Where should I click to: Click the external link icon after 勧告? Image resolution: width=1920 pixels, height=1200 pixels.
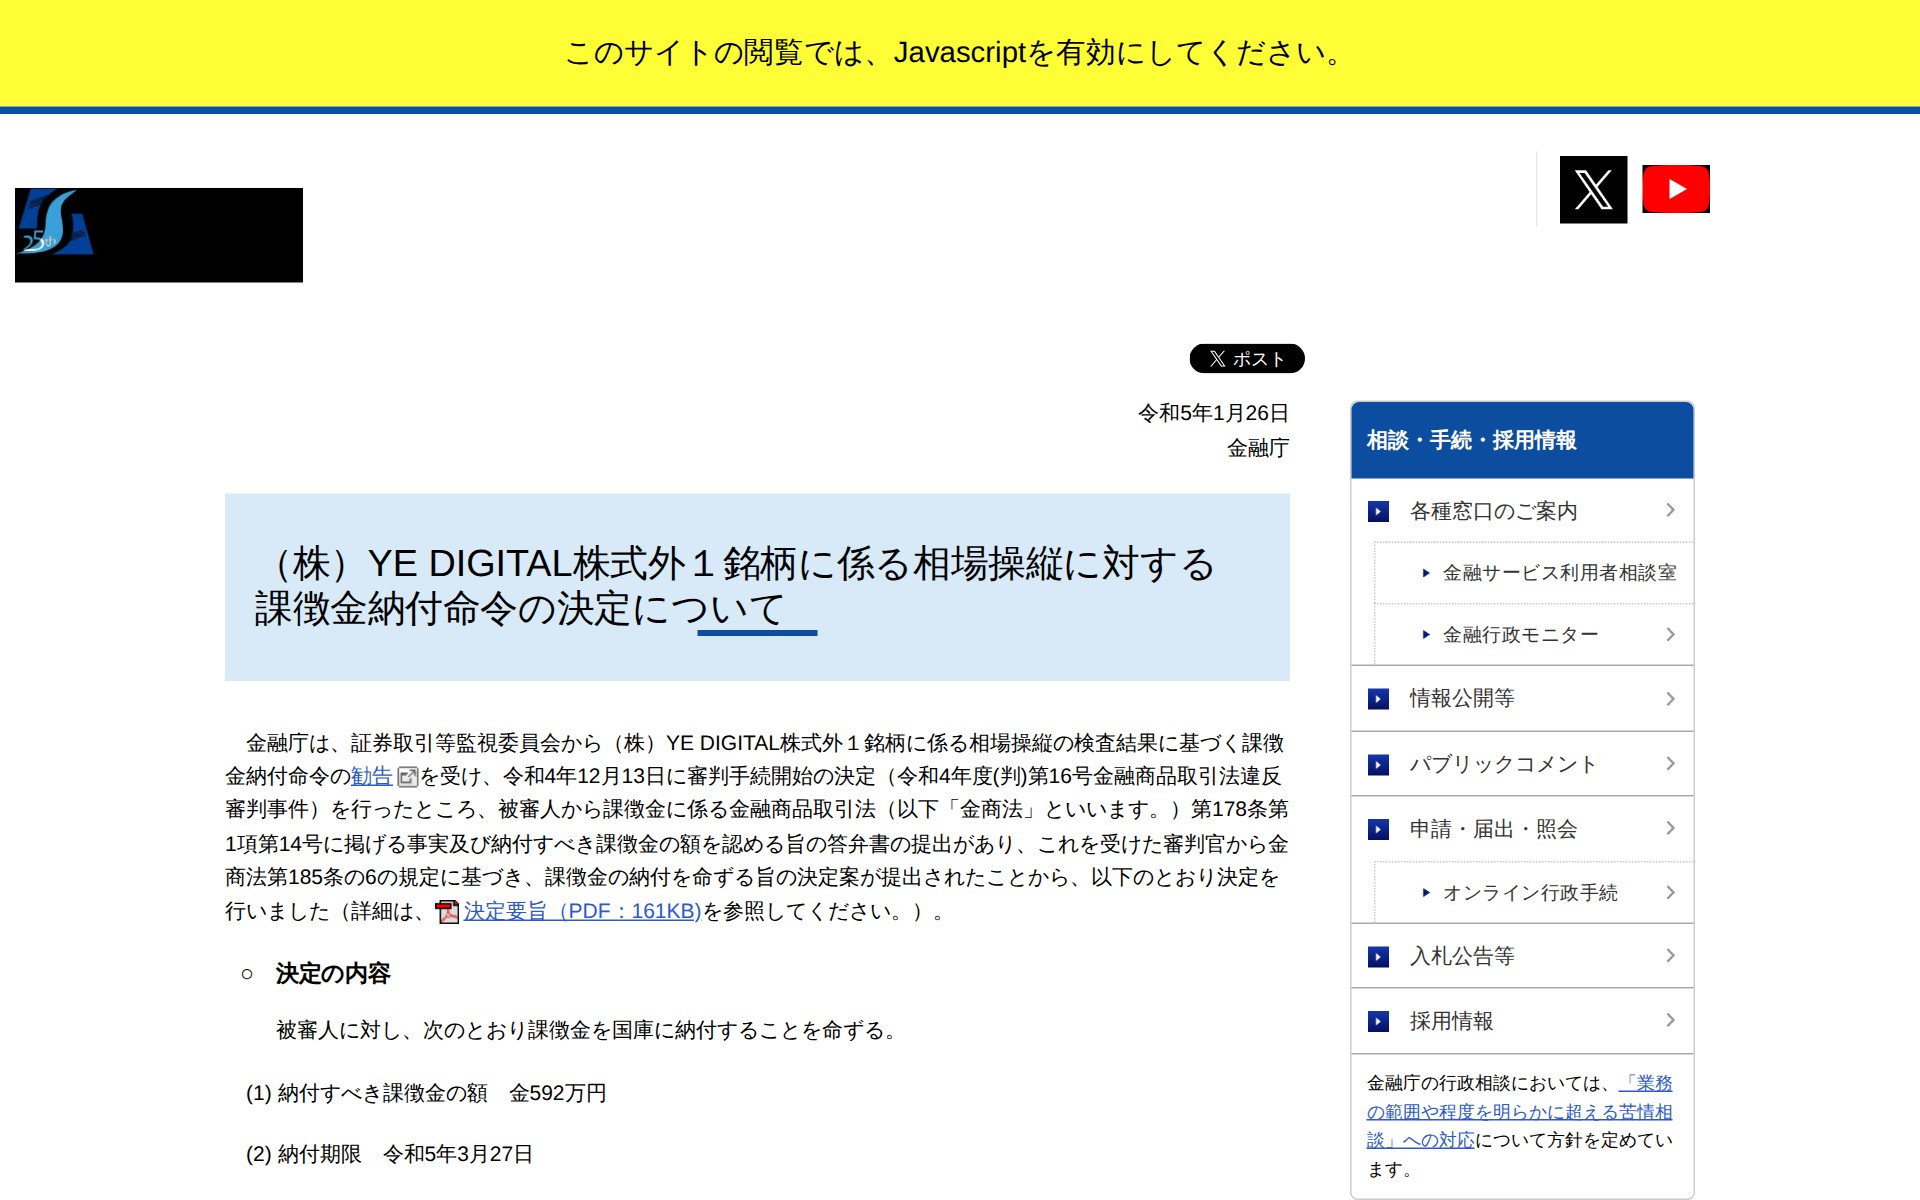point(406,777)
